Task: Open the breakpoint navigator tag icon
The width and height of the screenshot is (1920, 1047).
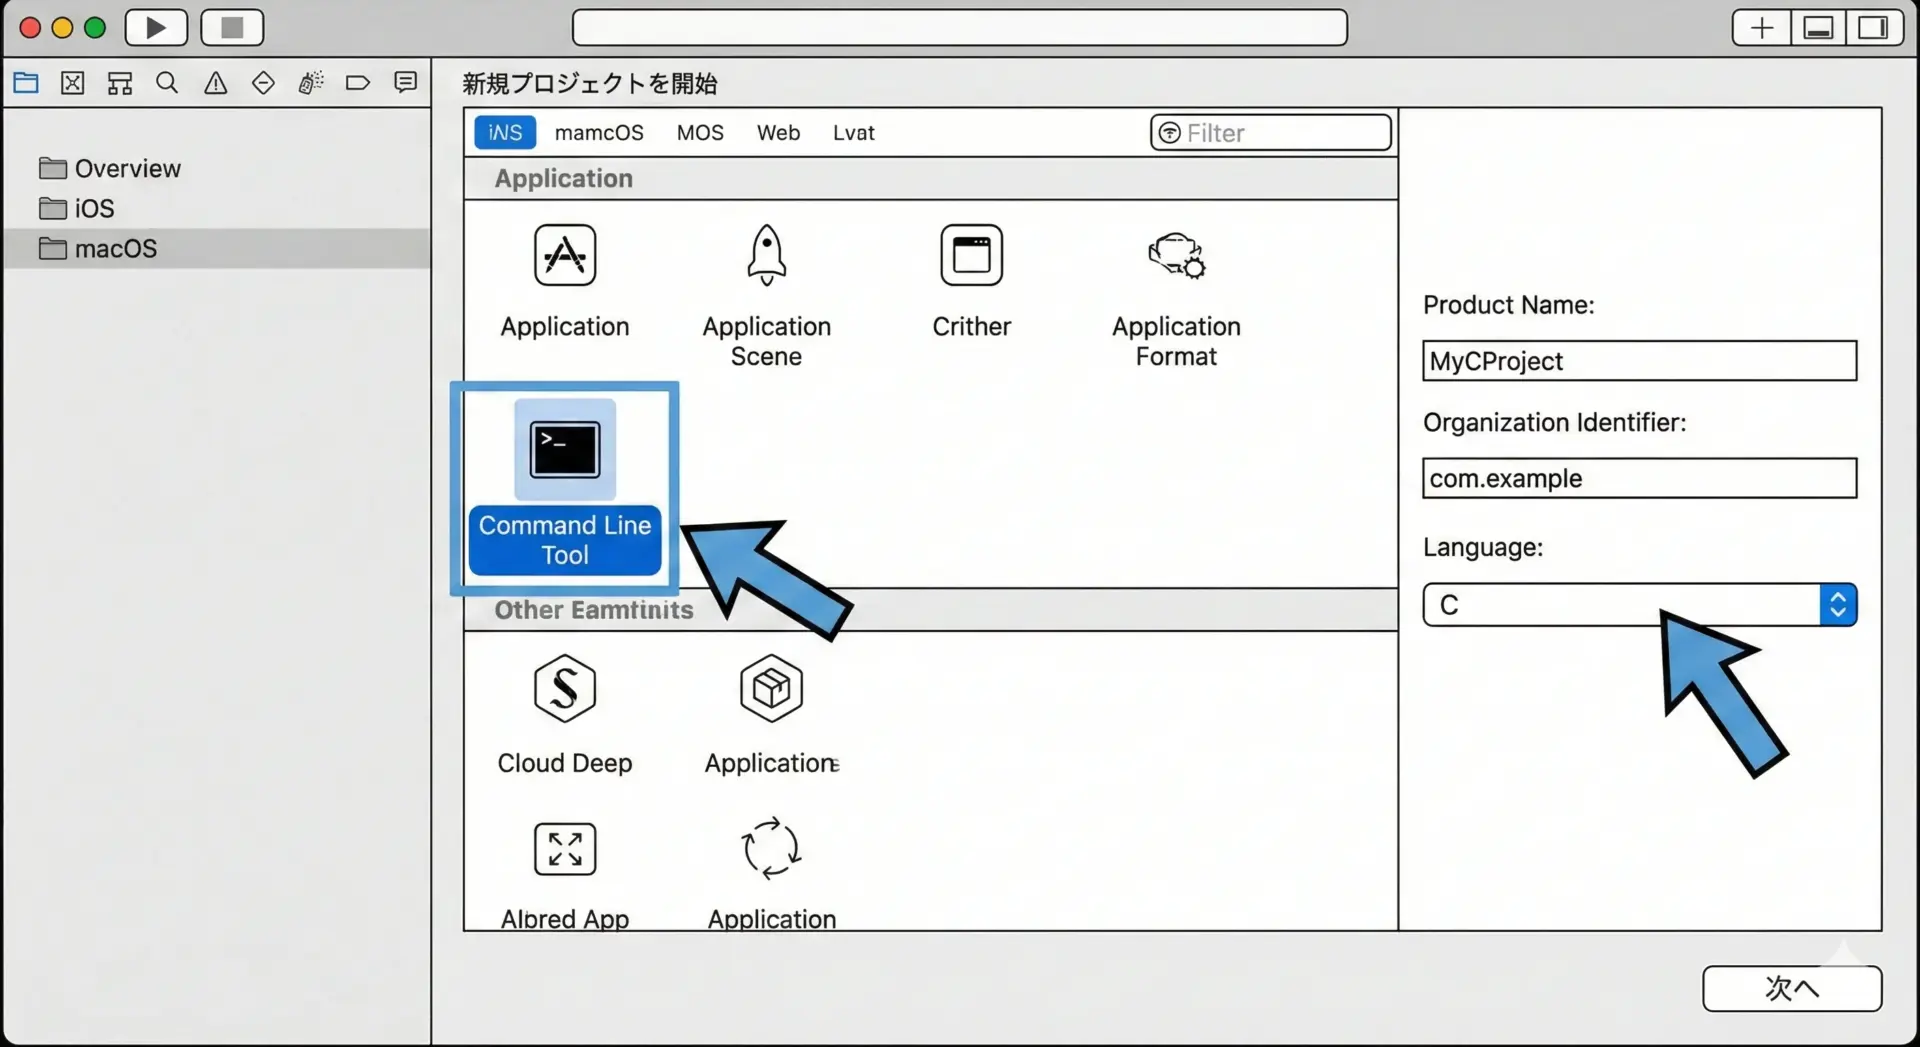Action: click(357, 83)
